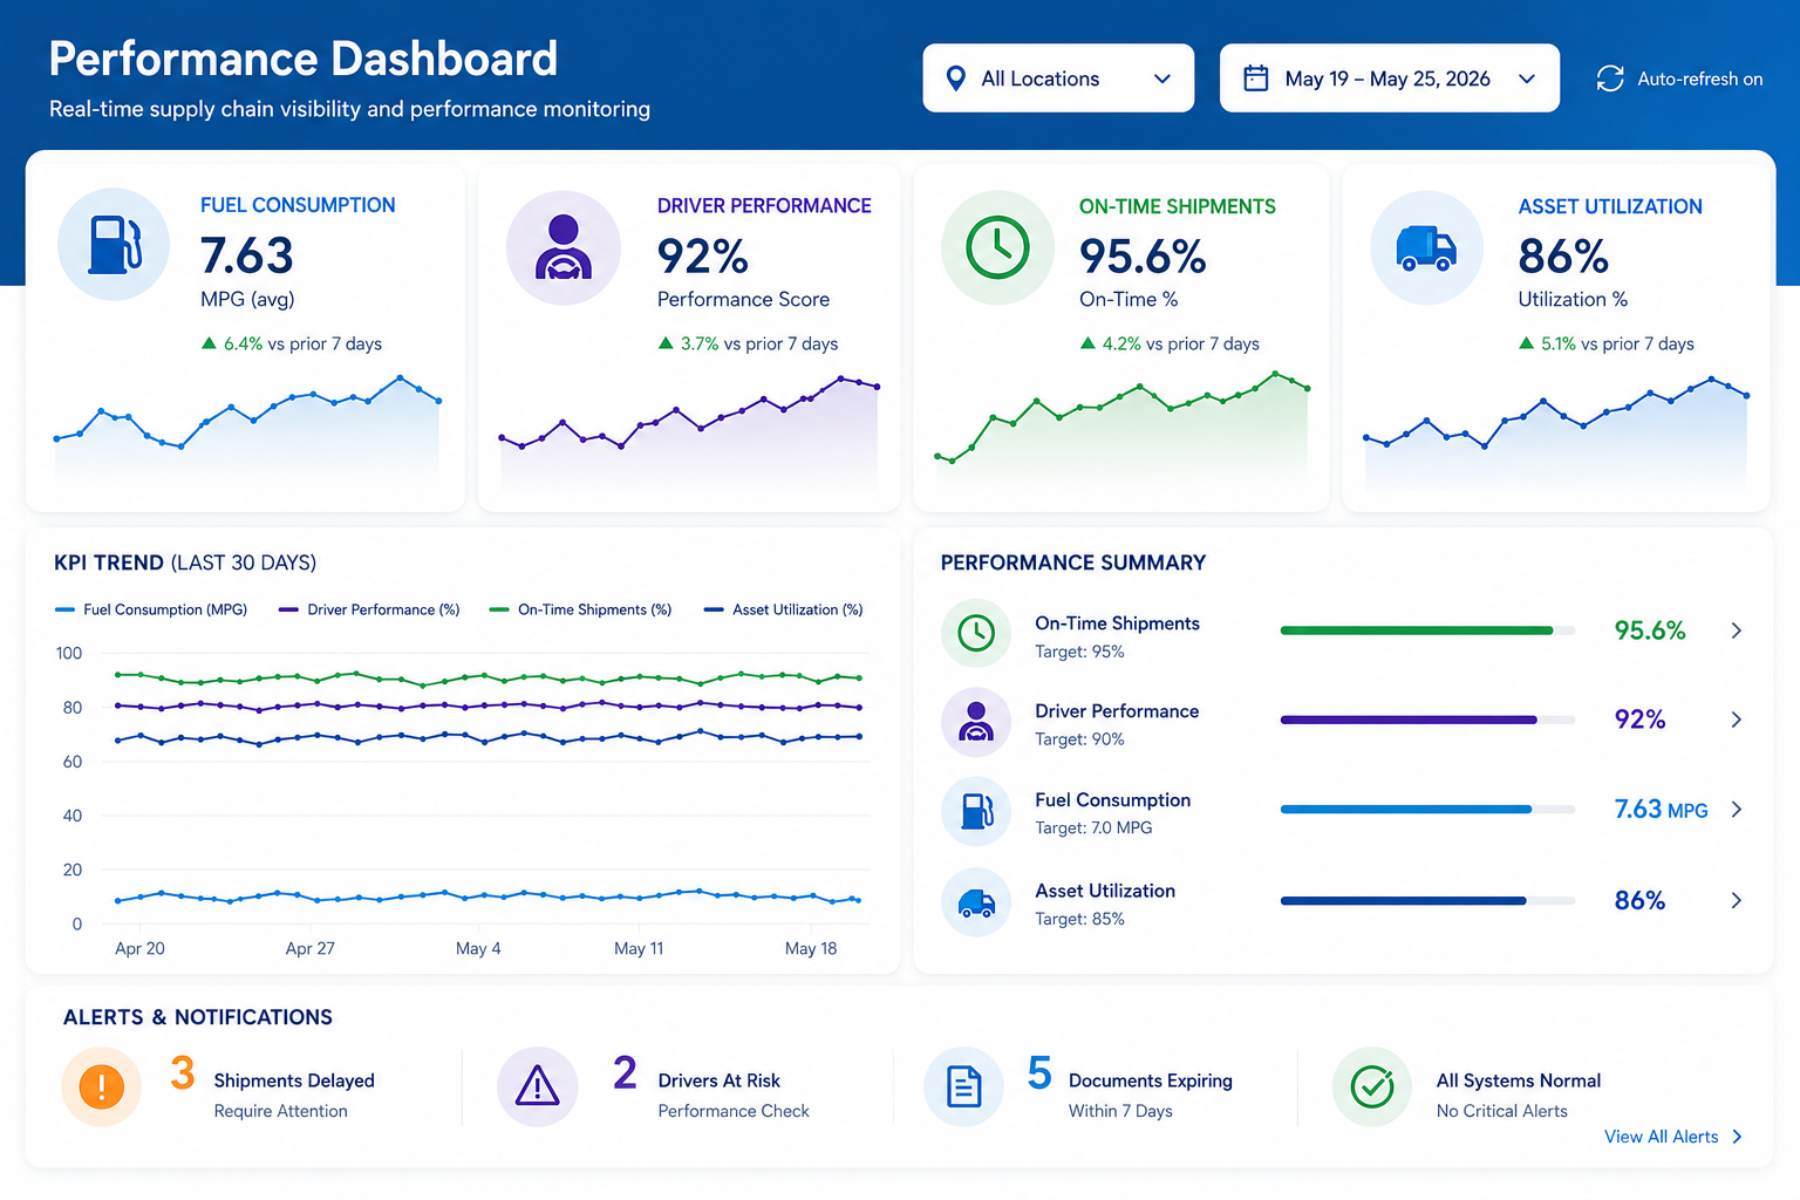
Task: Click the 95.6% value in On-Time Shipments card
Action: 1142,257
